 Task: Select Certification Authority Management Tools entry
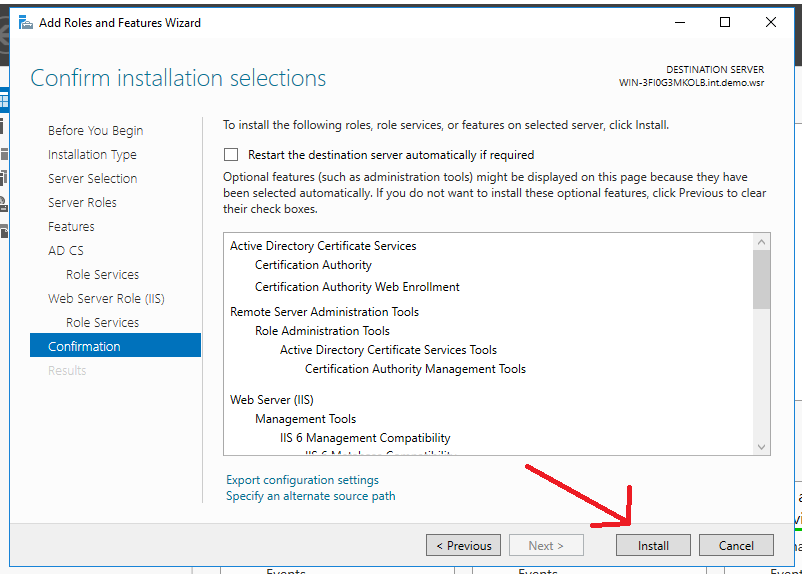point(415,369)
